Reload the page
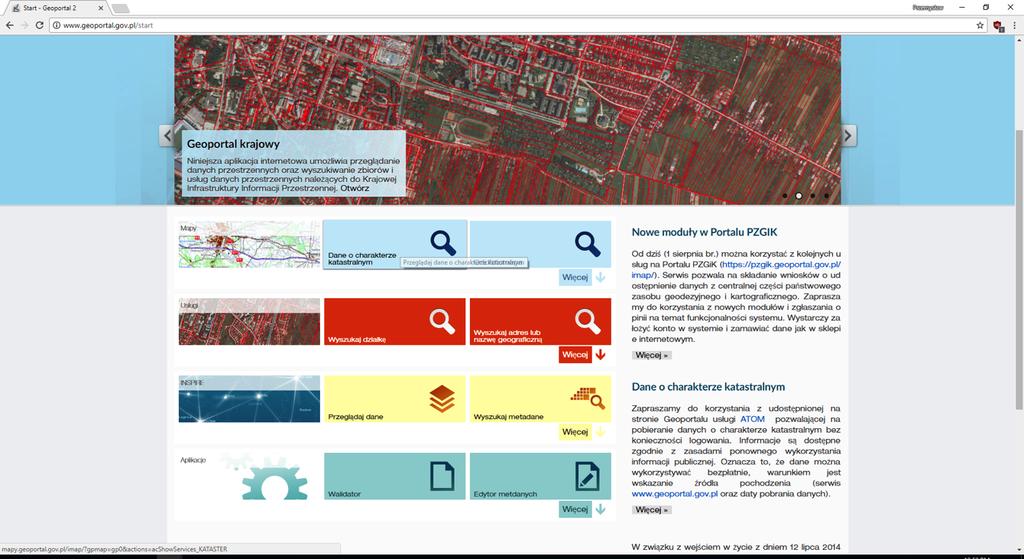The image size is (1024, 559). (39, 25)
